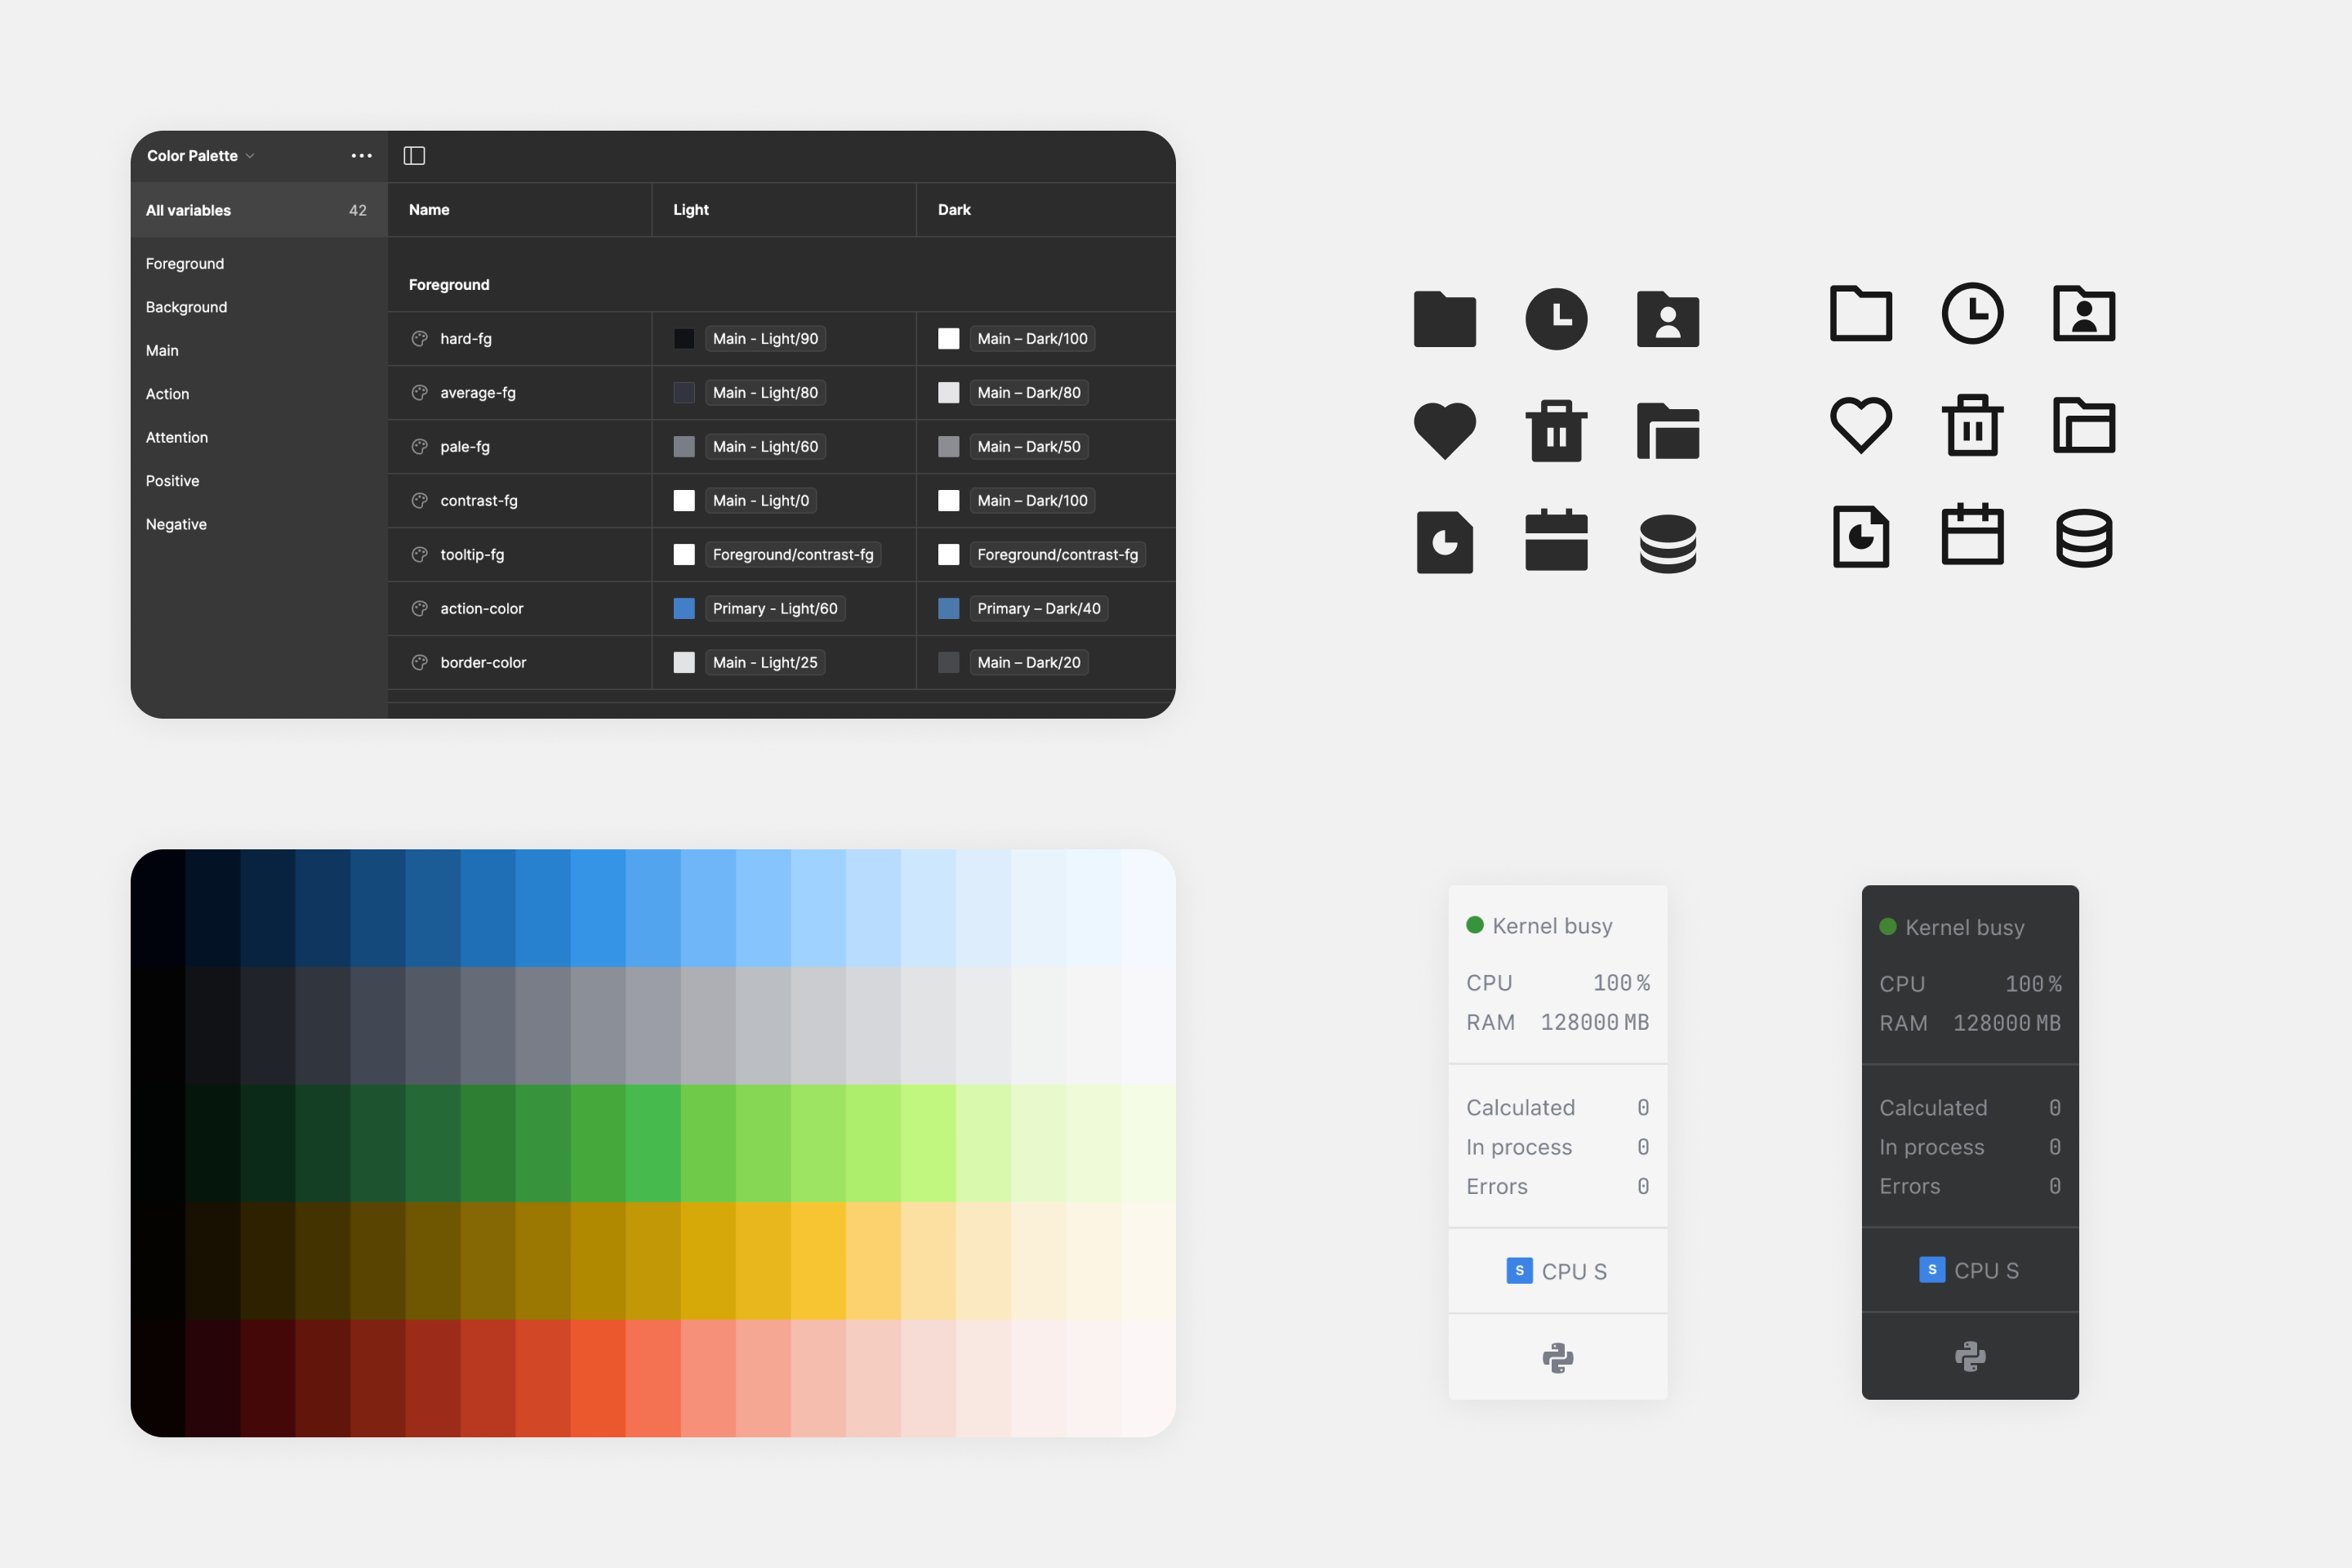Click the outlined database icon
This screenshot has width=2352, height=1568.
(x=2085, y=537)
